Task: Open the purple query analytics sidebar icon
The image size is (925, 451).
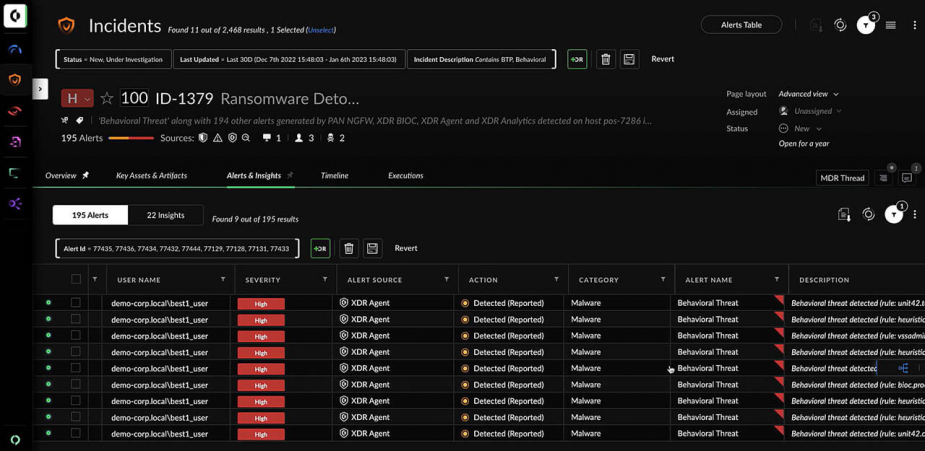Action: pos(15,204)
